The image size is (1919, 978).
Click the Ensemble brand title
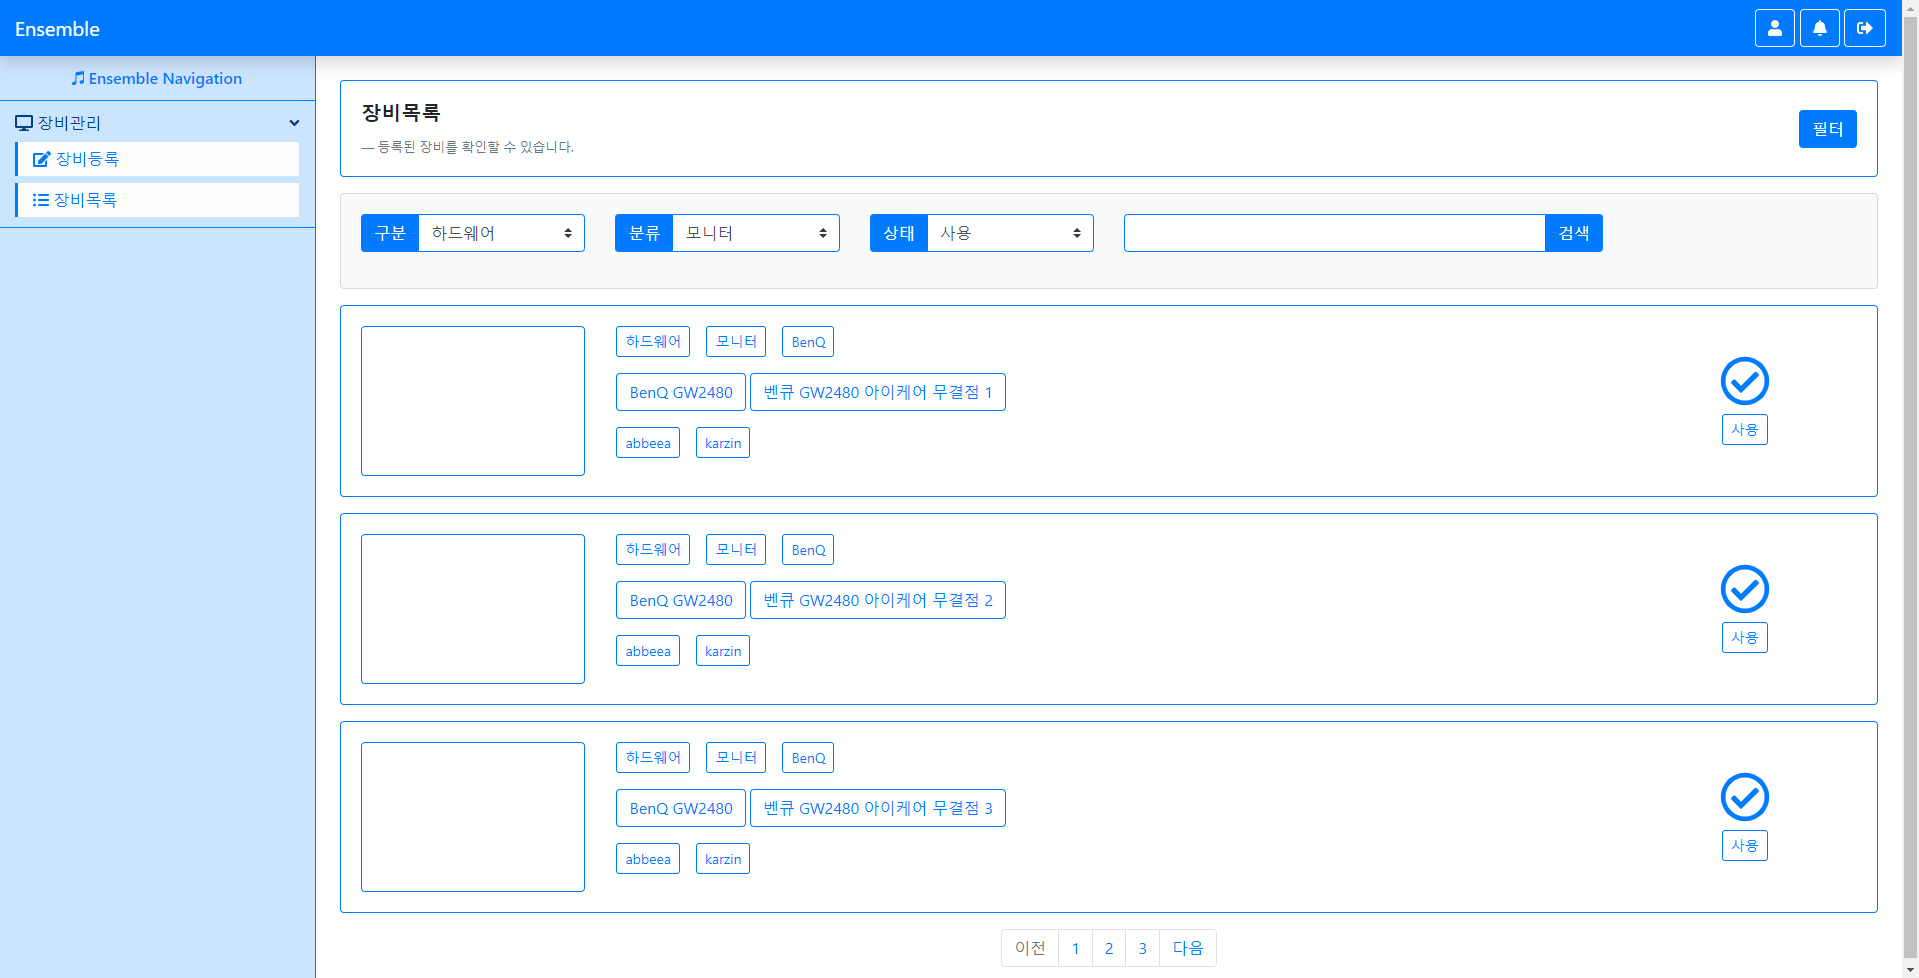[57, 29]
